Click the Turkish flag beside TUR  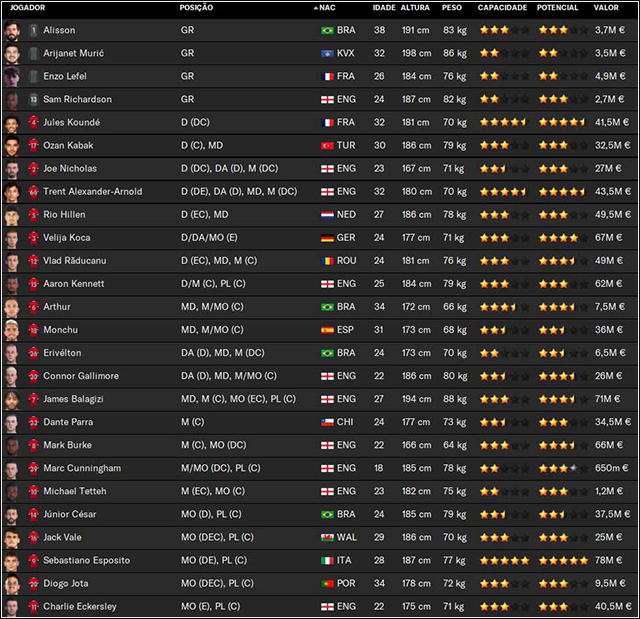coord(327,146)
